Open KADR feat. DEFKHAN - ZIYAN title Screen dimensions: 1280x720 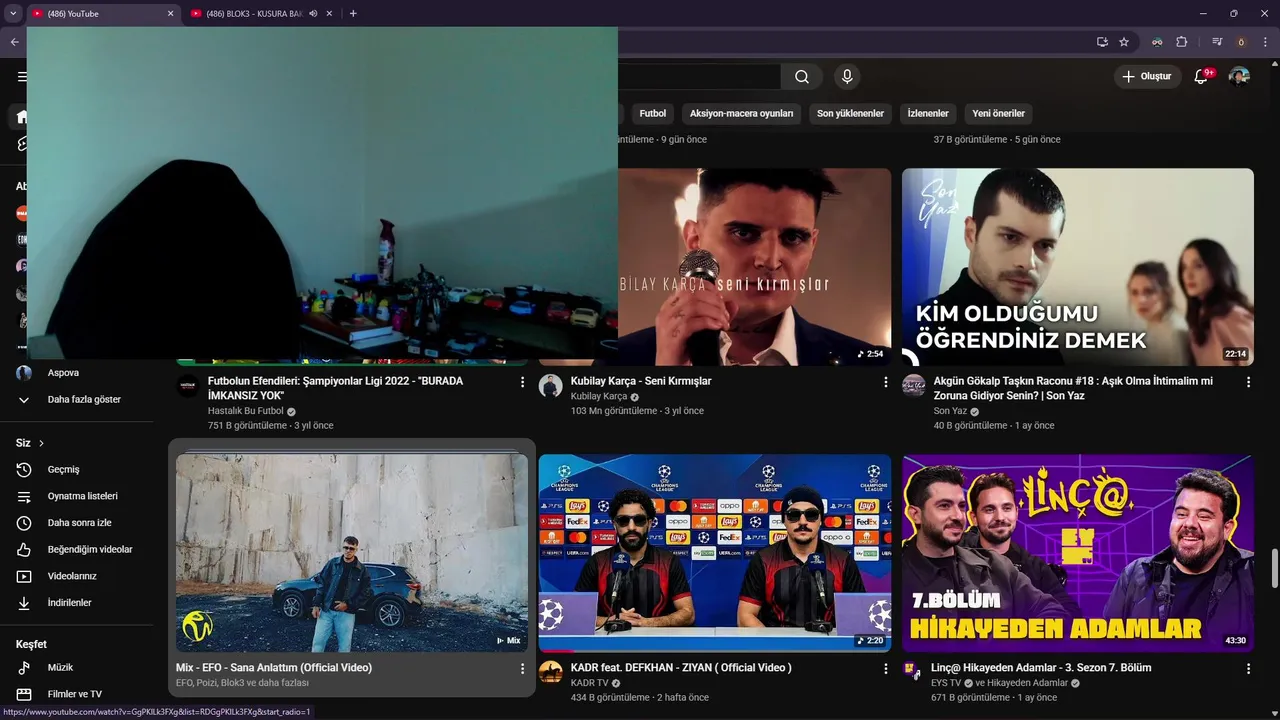[681, 668]
